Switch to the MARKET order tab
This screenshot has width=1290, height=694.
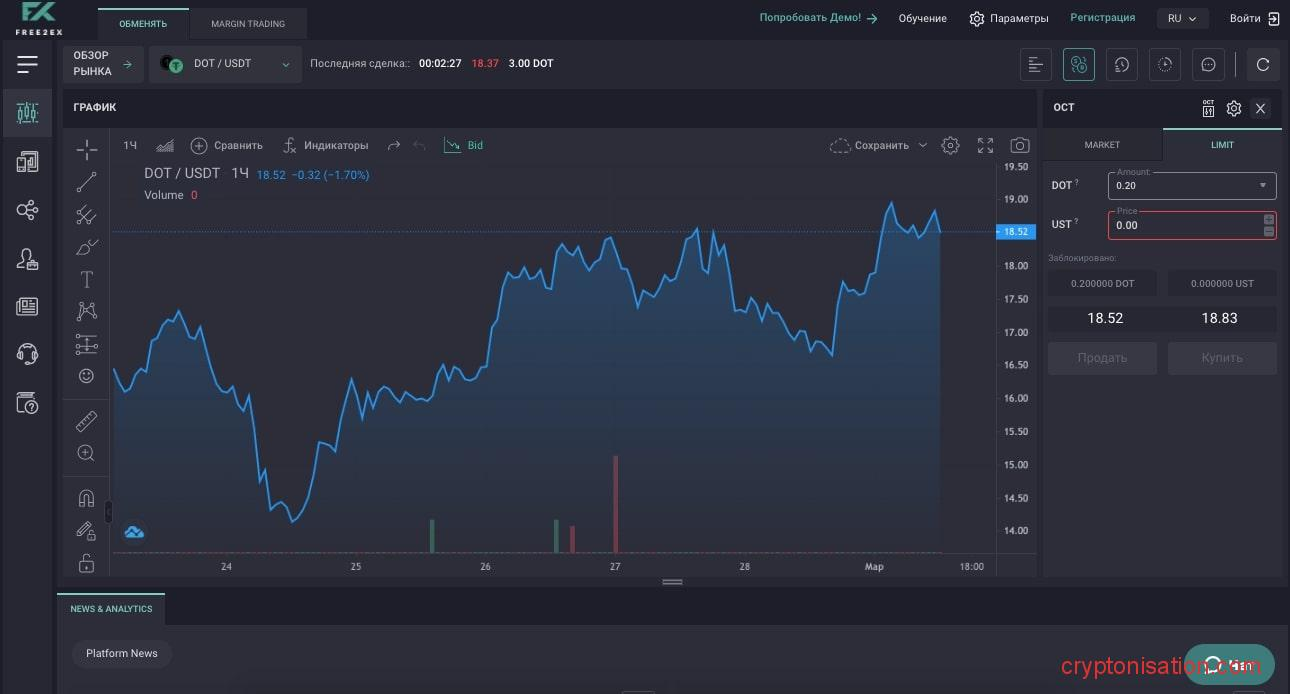[1102, 145]
